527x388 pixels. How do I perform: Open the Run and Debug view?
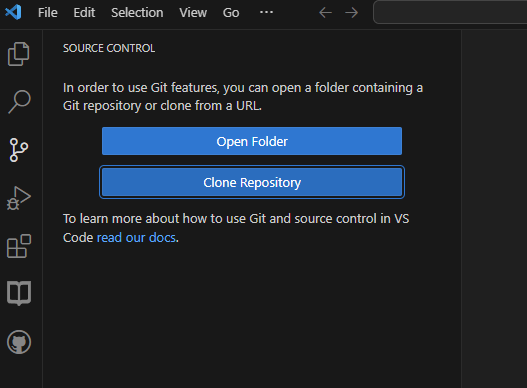19,198
